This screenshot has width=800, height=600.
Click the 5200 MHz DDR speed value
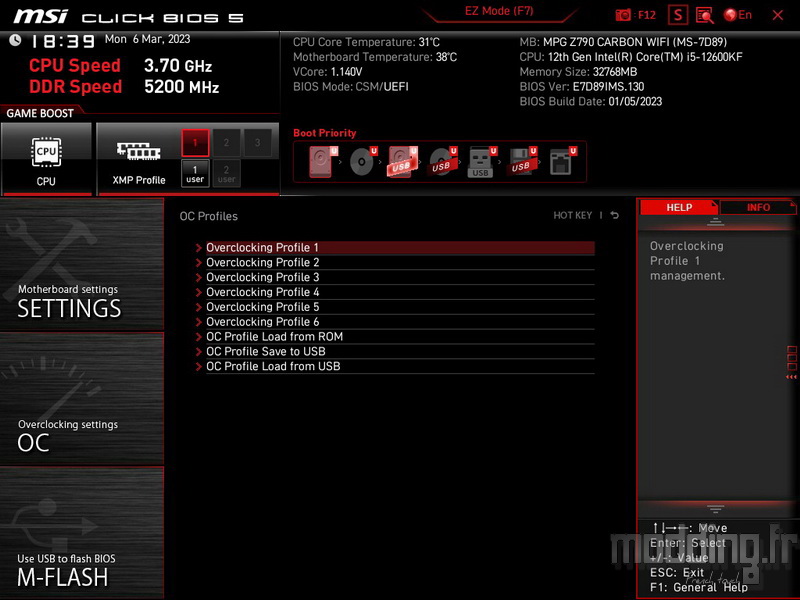coord(182,87)
